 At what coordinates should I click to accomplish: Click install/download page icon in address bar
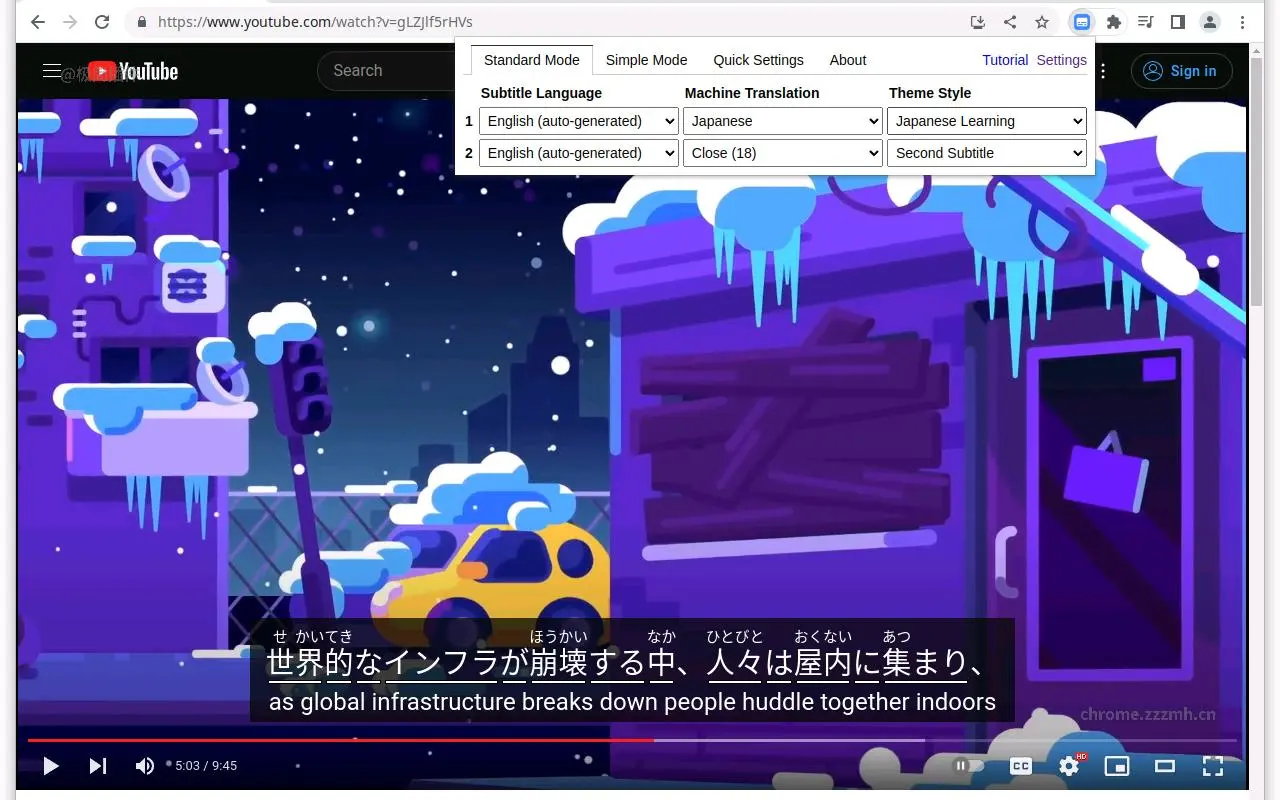tap(978, 22)
